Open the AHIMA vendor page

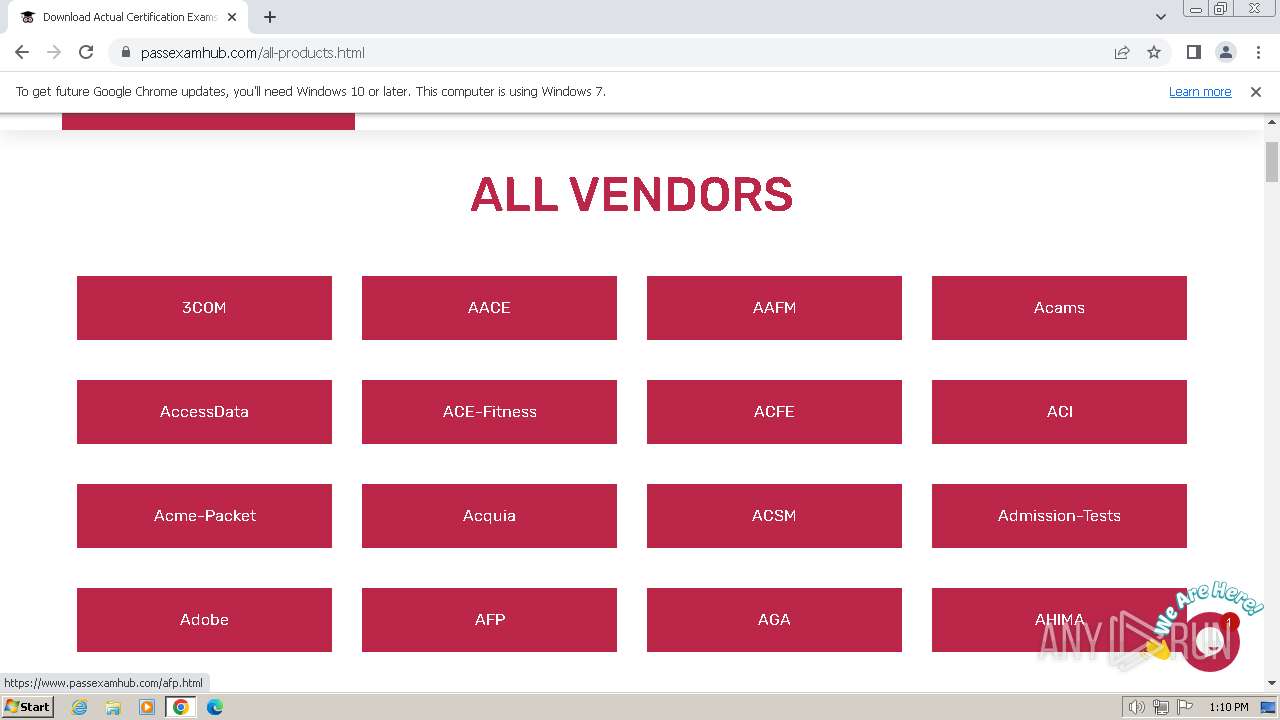(1059, 620)
